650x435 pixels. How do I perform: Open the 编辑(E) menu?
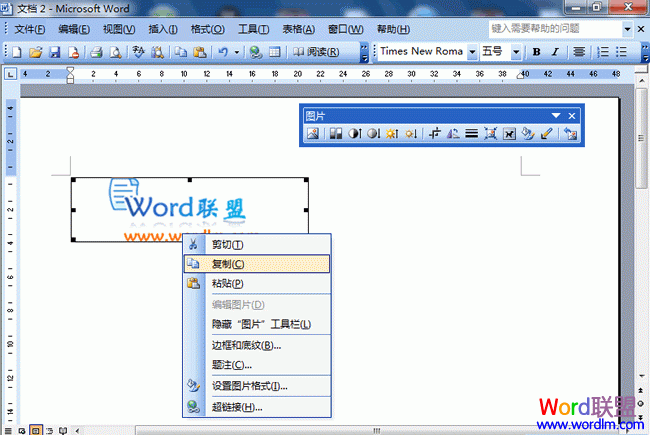pyautogui.click(x=74, y=29)
